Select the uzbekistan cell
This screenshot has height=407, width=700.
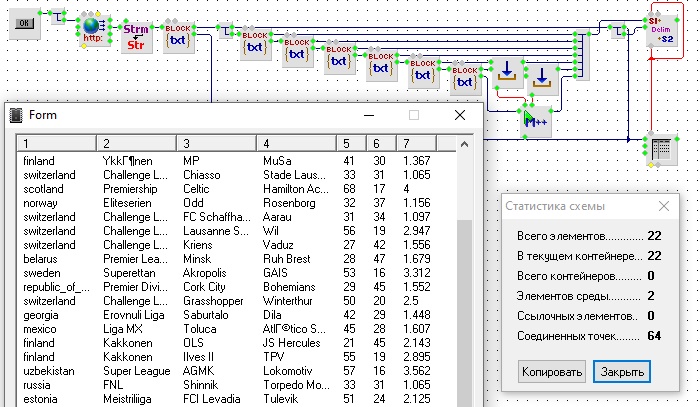(x=49, y=371)
